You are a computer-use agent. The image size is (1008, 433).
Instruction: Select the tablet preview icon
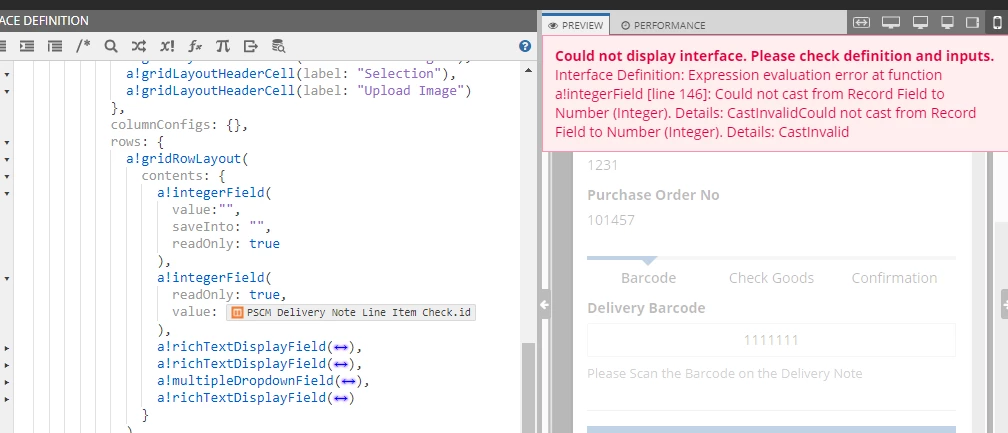(x=972, y=22)
